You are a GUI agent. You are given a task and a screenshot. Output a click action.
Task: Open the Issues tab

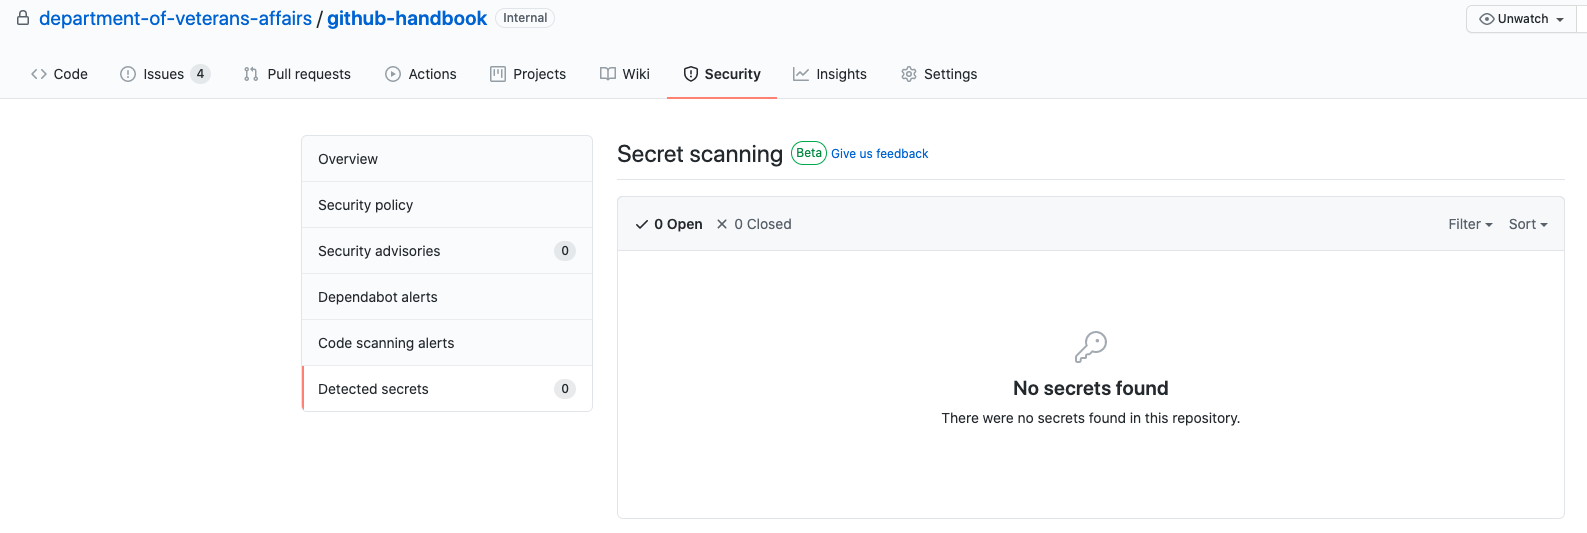click(x=165, y=74)
